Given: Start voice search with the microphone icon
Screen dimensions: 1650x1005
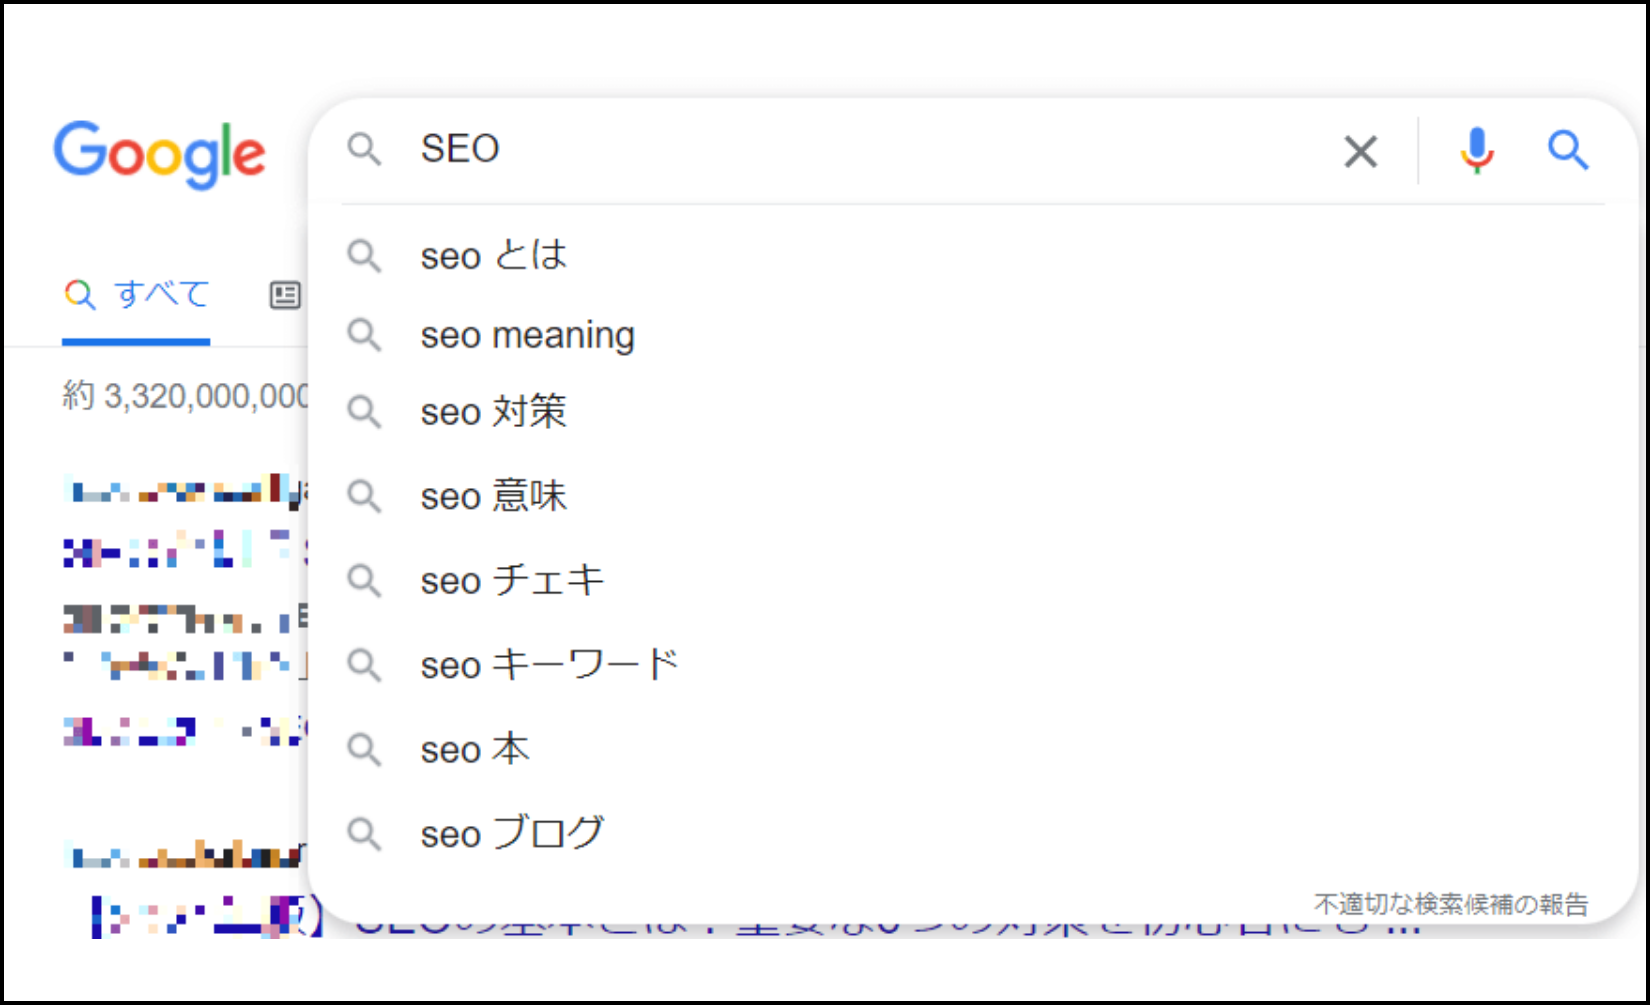Looking at the screenshot, I should [1477, 151].
